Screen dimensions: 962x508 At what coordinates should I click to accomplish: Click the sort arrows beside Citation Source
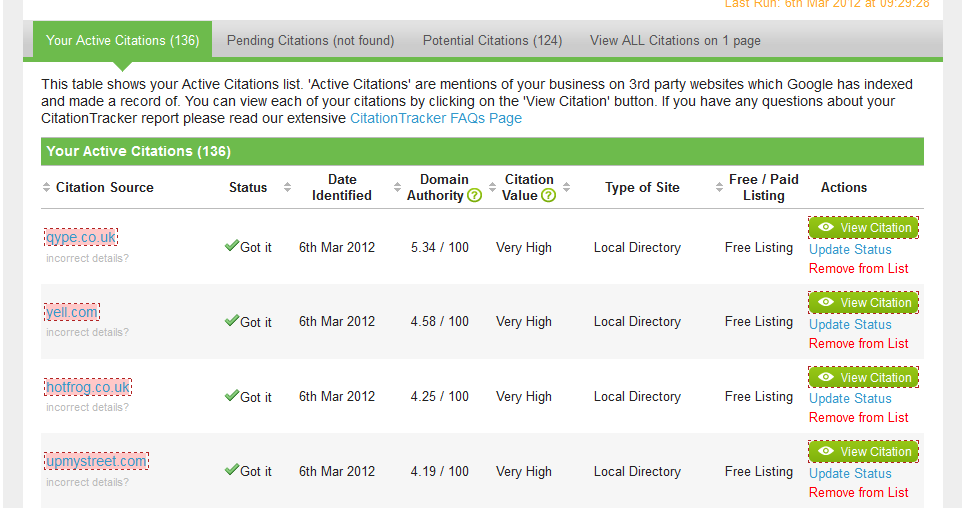click(x=46, y=188)
